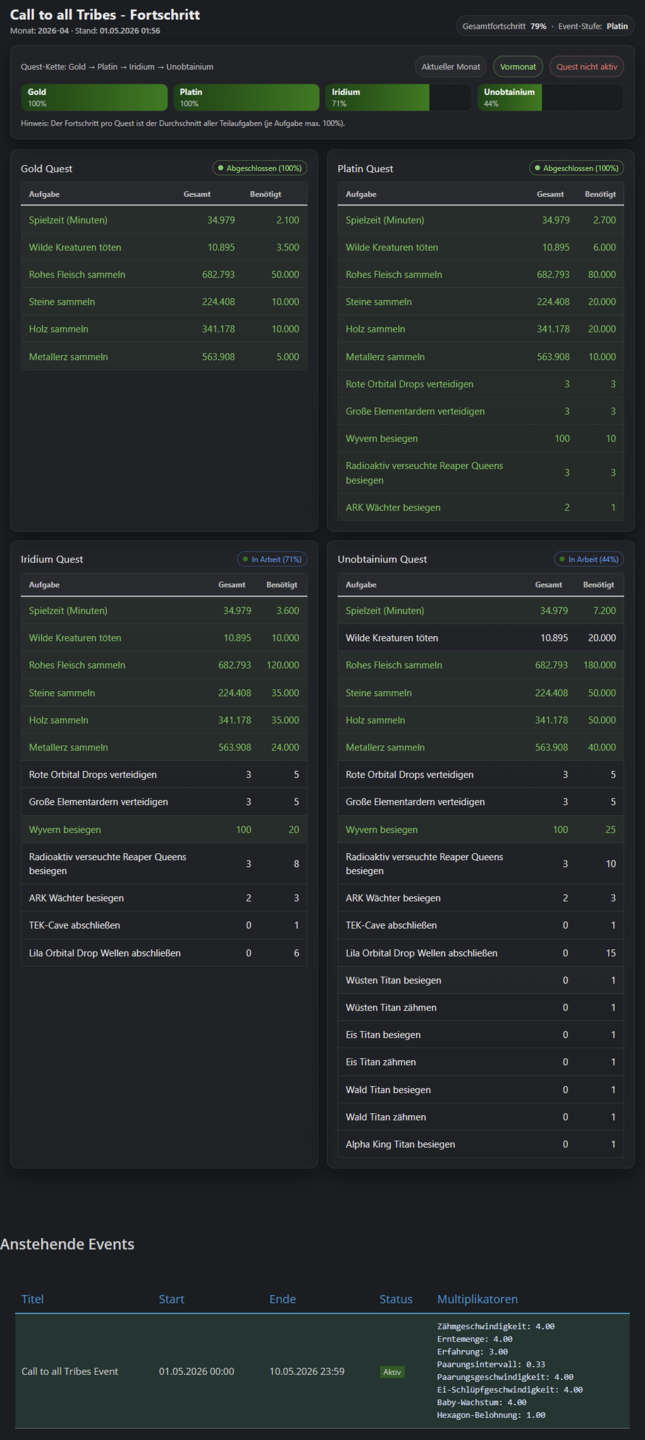
Task: Click the "Ende" events column header
Action: coord(283,1299)
